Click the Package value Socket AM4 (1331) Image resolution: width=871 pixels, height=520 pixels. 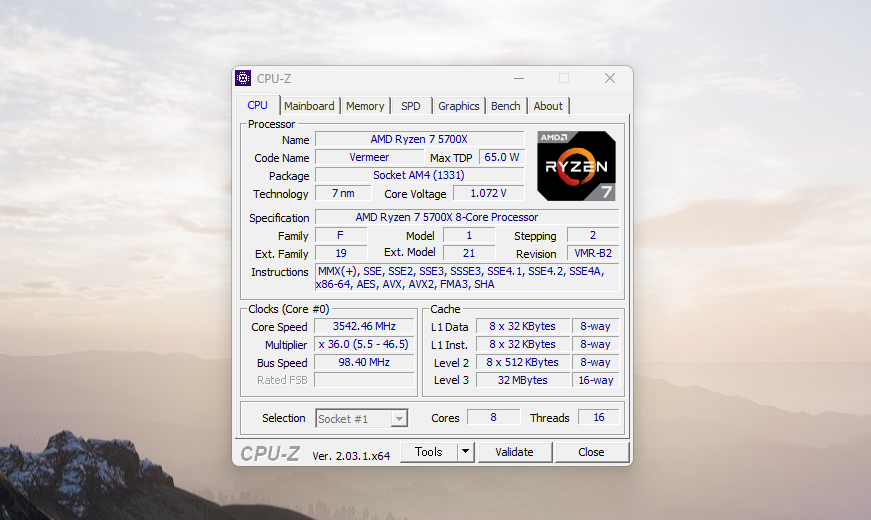point(419,175)
